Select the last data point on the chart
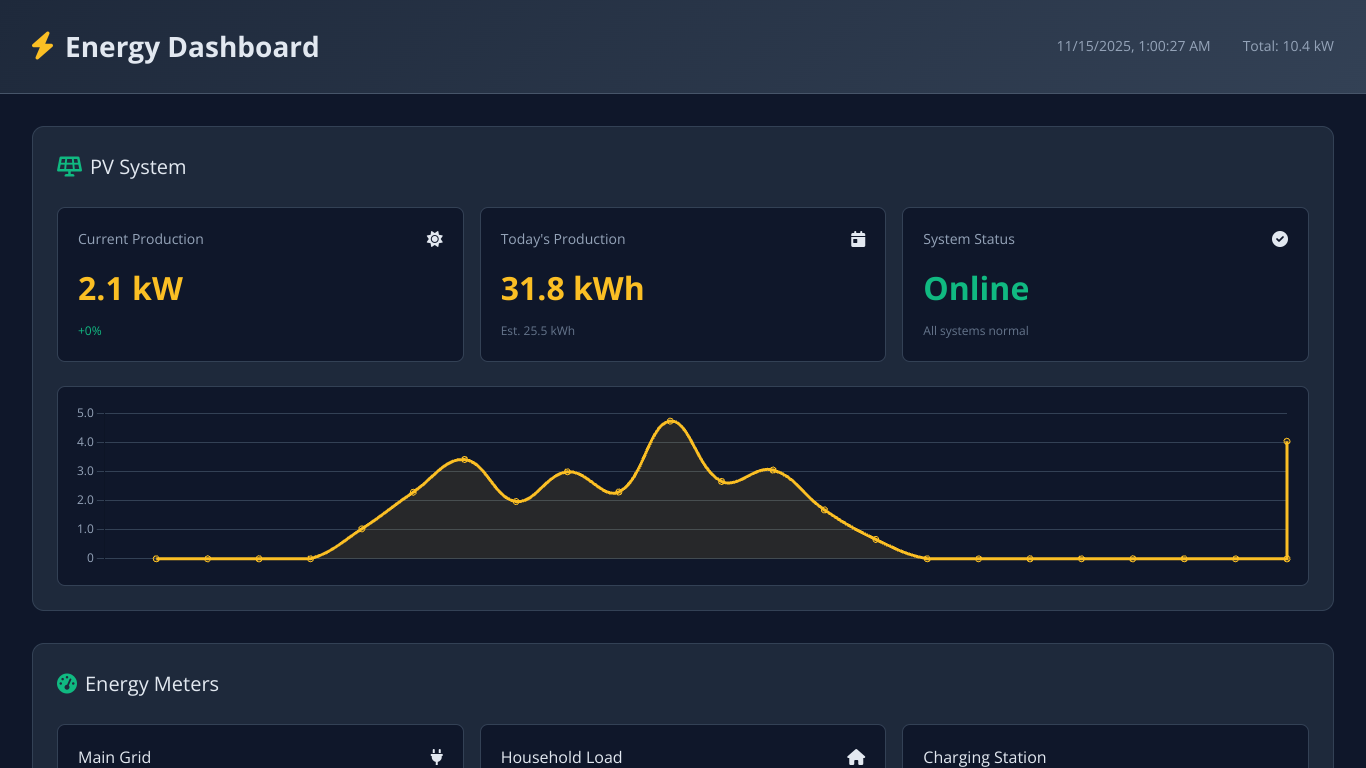This screenshot has height=768, width=1366. point(1287,440)
